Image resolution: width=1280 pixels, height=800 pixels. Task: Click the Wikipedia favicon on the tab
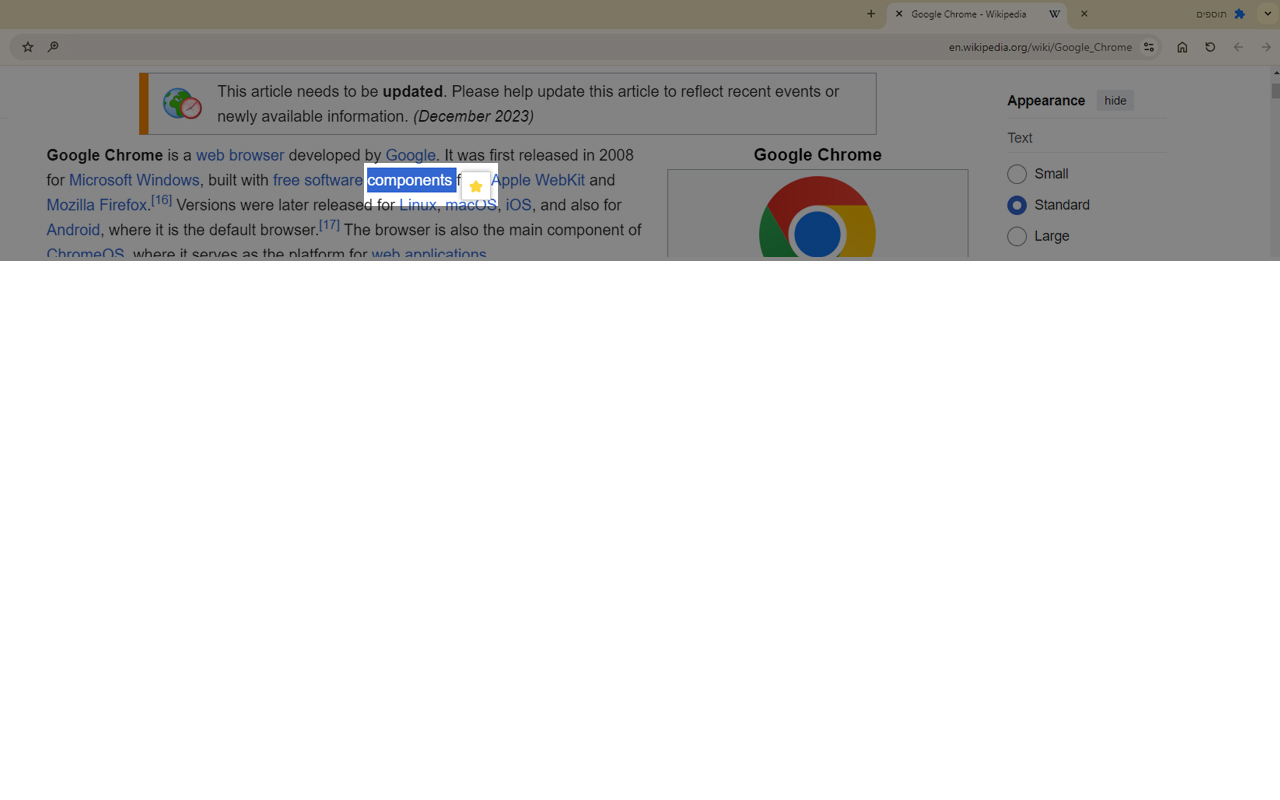coord(1054,14)
